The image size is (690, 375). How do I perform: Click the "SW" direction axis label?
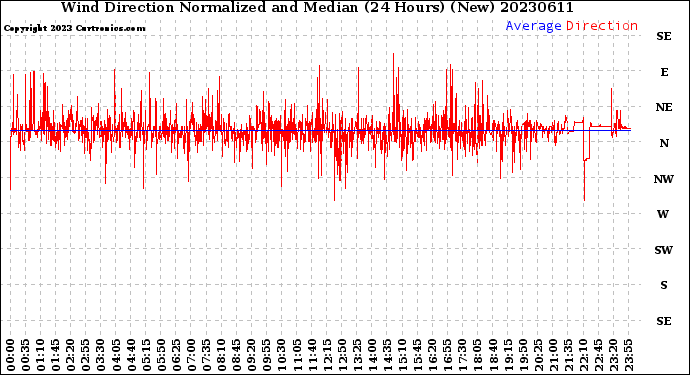point(664,250)
